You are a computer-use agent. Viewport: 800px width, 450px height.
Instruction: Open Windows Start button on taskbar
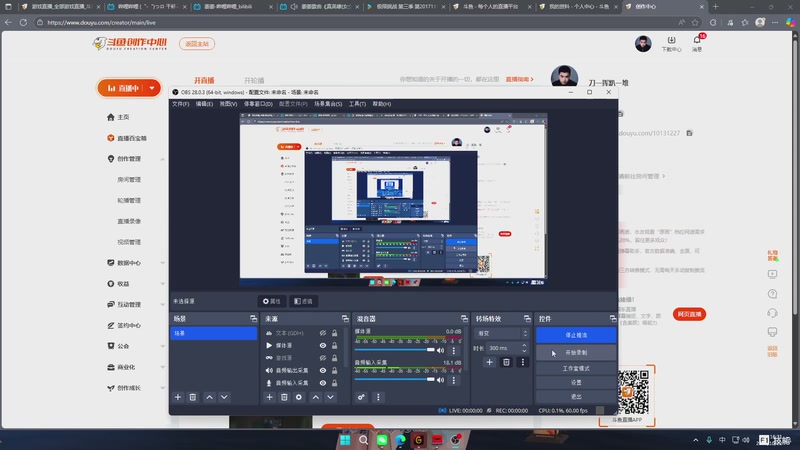pyautogui.click(x=345, y=440)
